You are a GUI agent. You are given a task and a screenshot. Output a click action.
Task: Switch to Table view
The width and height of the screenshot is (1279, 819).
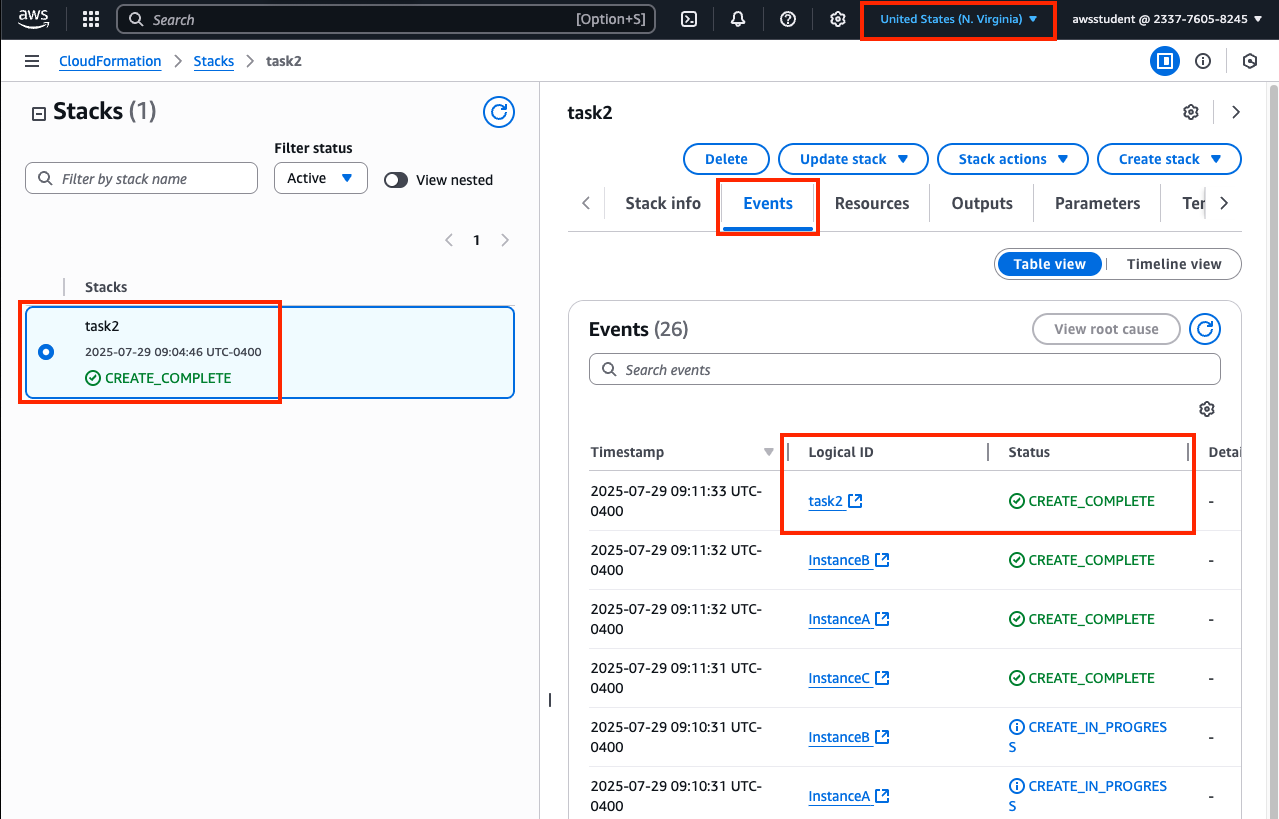pyautogui.click(x=1049, y=264)
